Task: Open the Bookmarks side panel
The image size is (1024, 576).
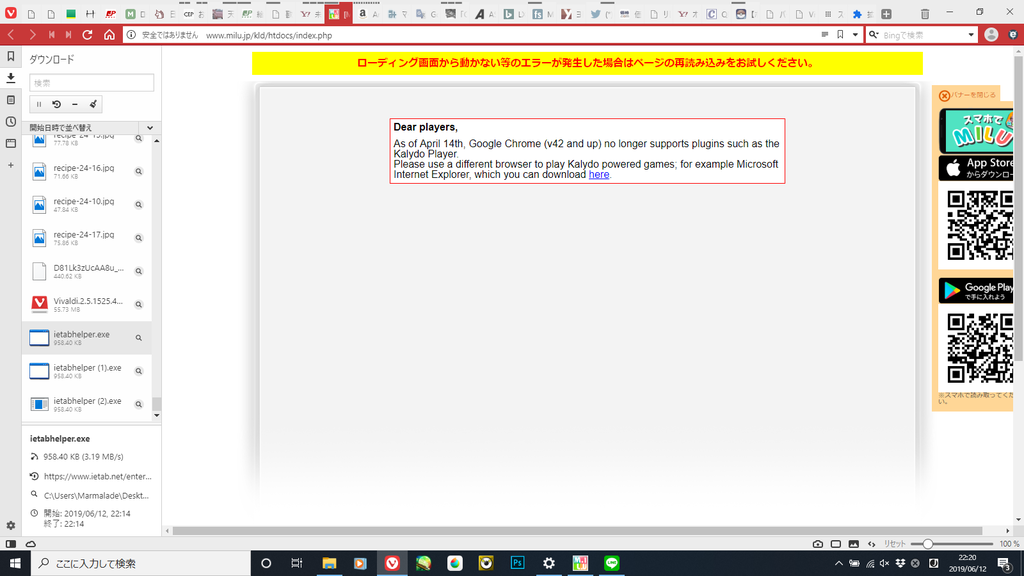Action: point(11,57)
